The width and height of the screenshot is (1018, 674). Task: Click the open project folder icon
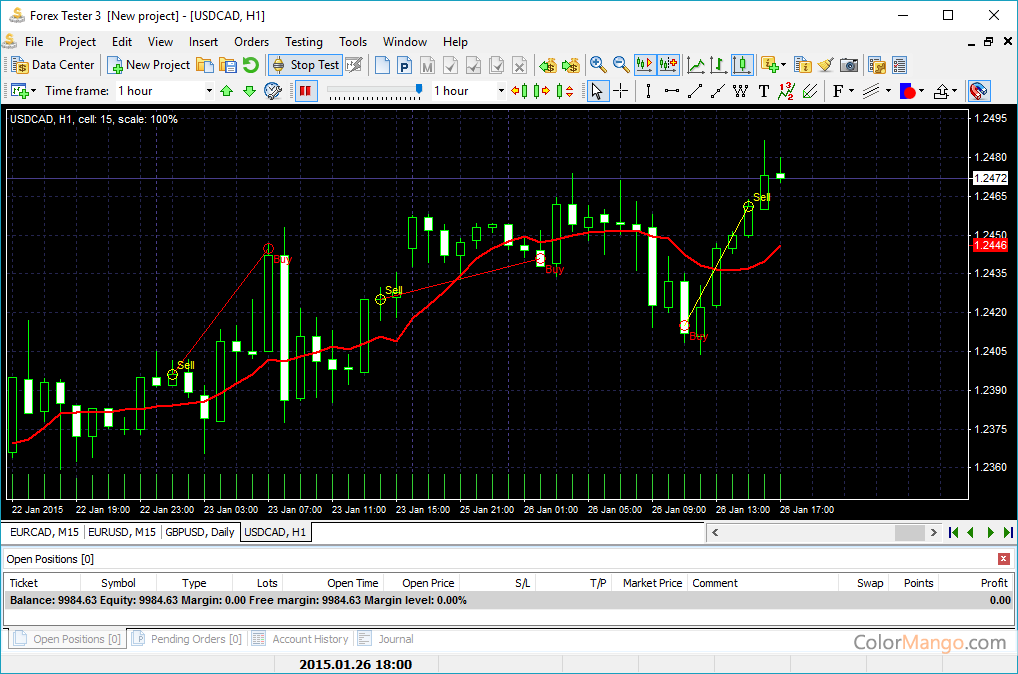[205, 65]
